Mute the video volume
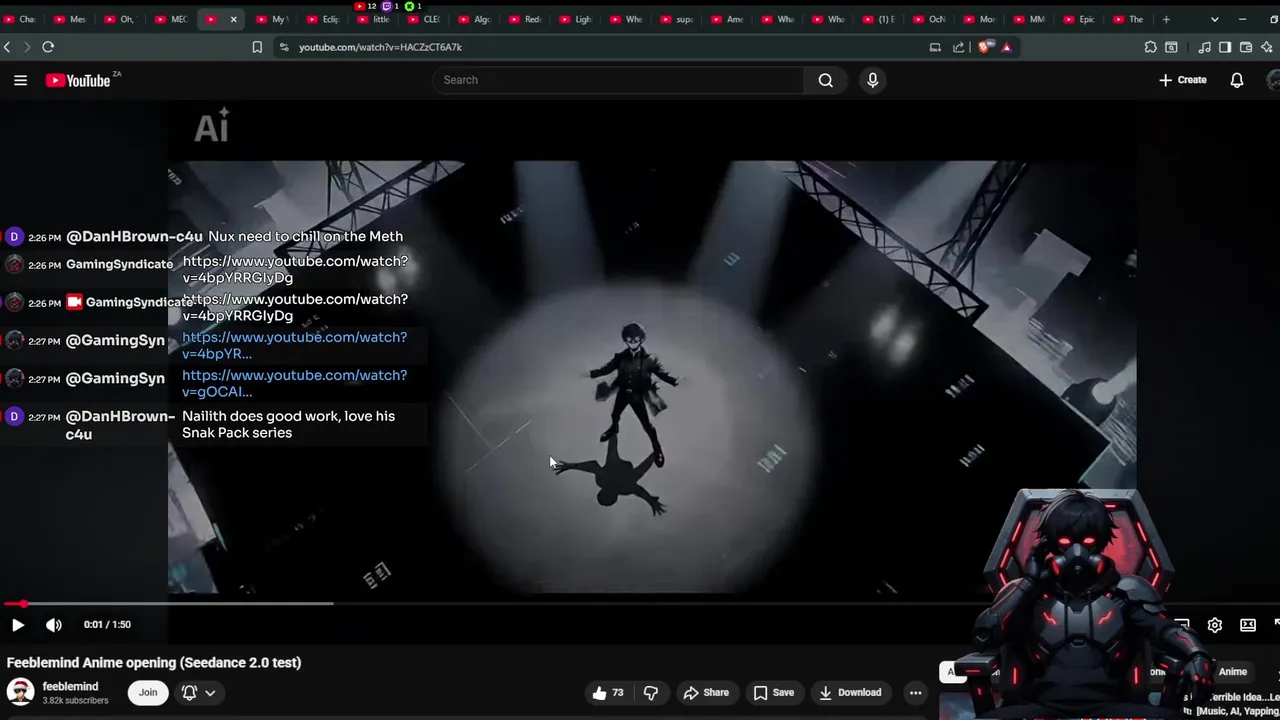Image resolution: width=1280 pixels, height=720 pixels. pyautogui.click(x=54, y=625)
